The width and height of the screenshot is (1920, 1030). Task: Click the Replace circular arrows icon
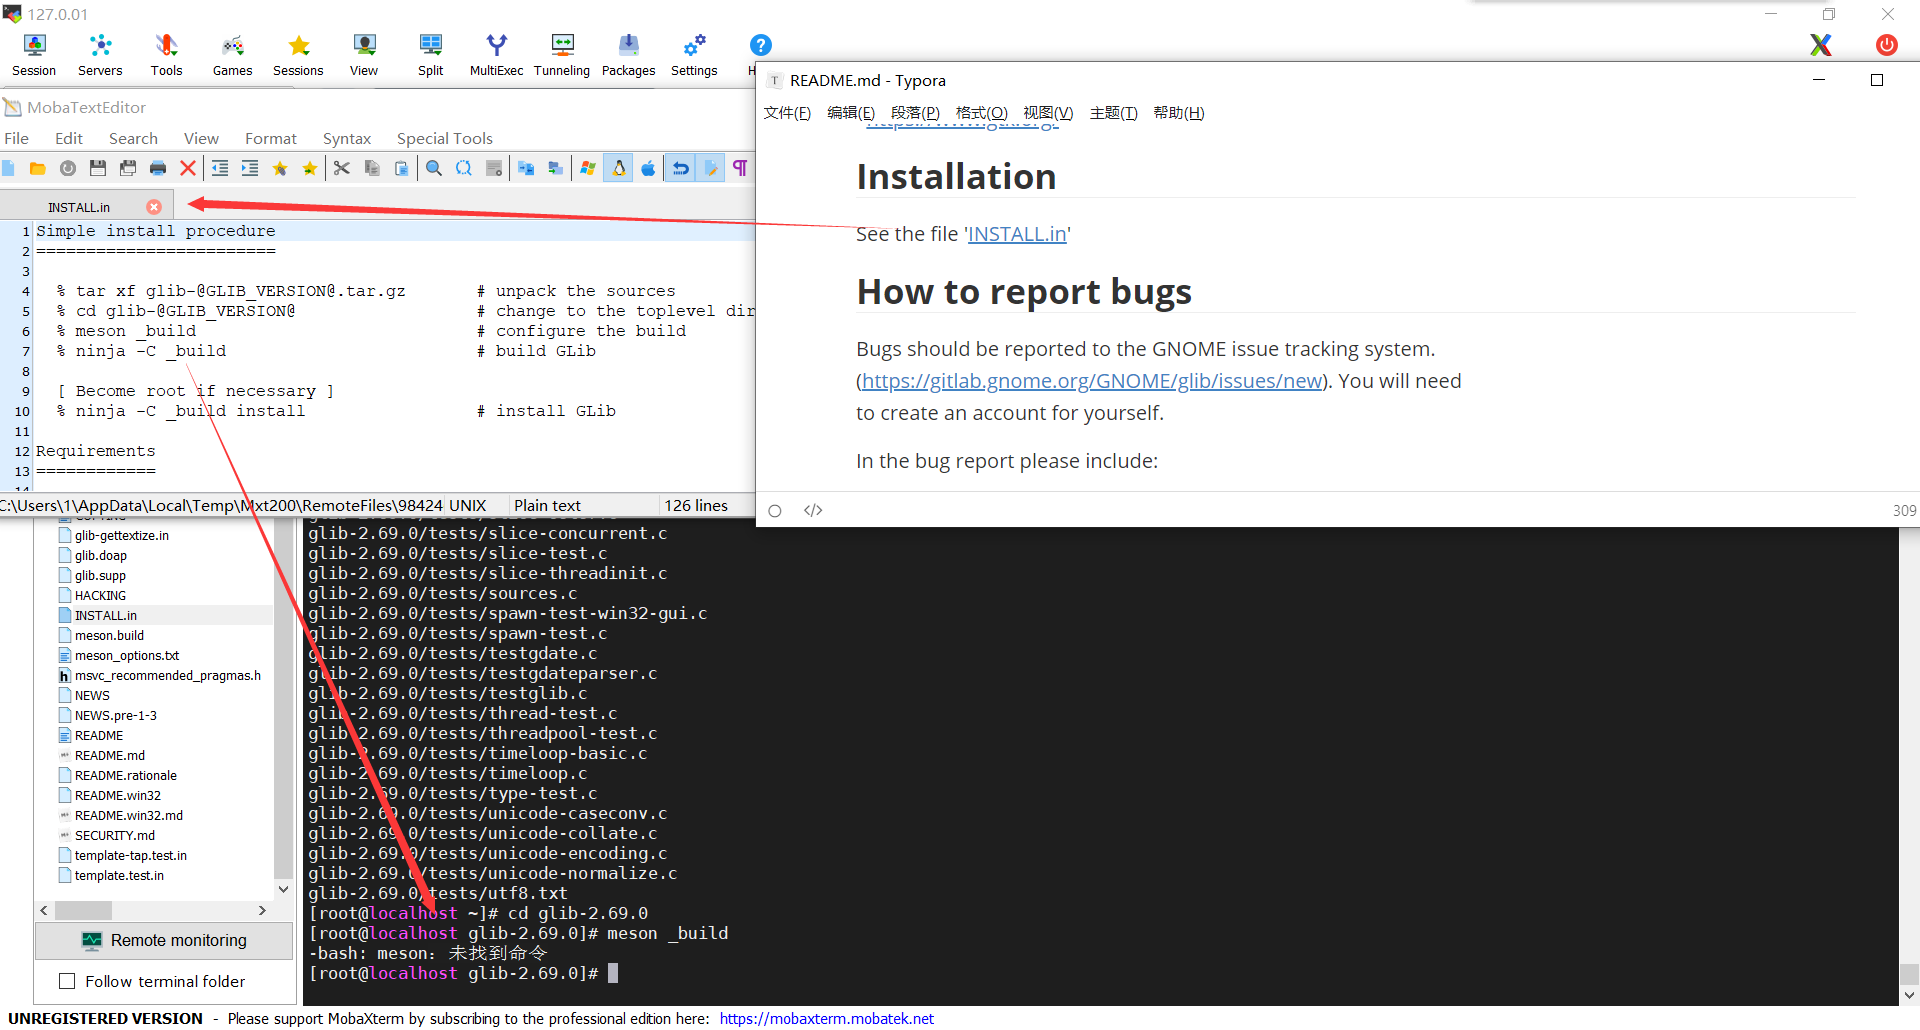[x=463, y=168]
